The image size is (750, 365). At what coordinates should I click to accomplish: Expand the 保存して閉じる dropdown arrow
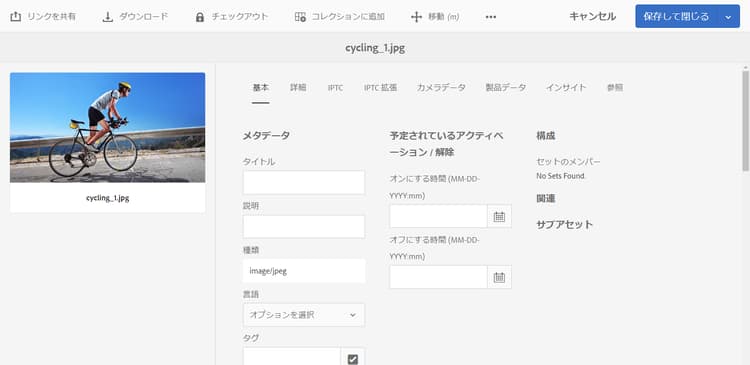point(728,17)
